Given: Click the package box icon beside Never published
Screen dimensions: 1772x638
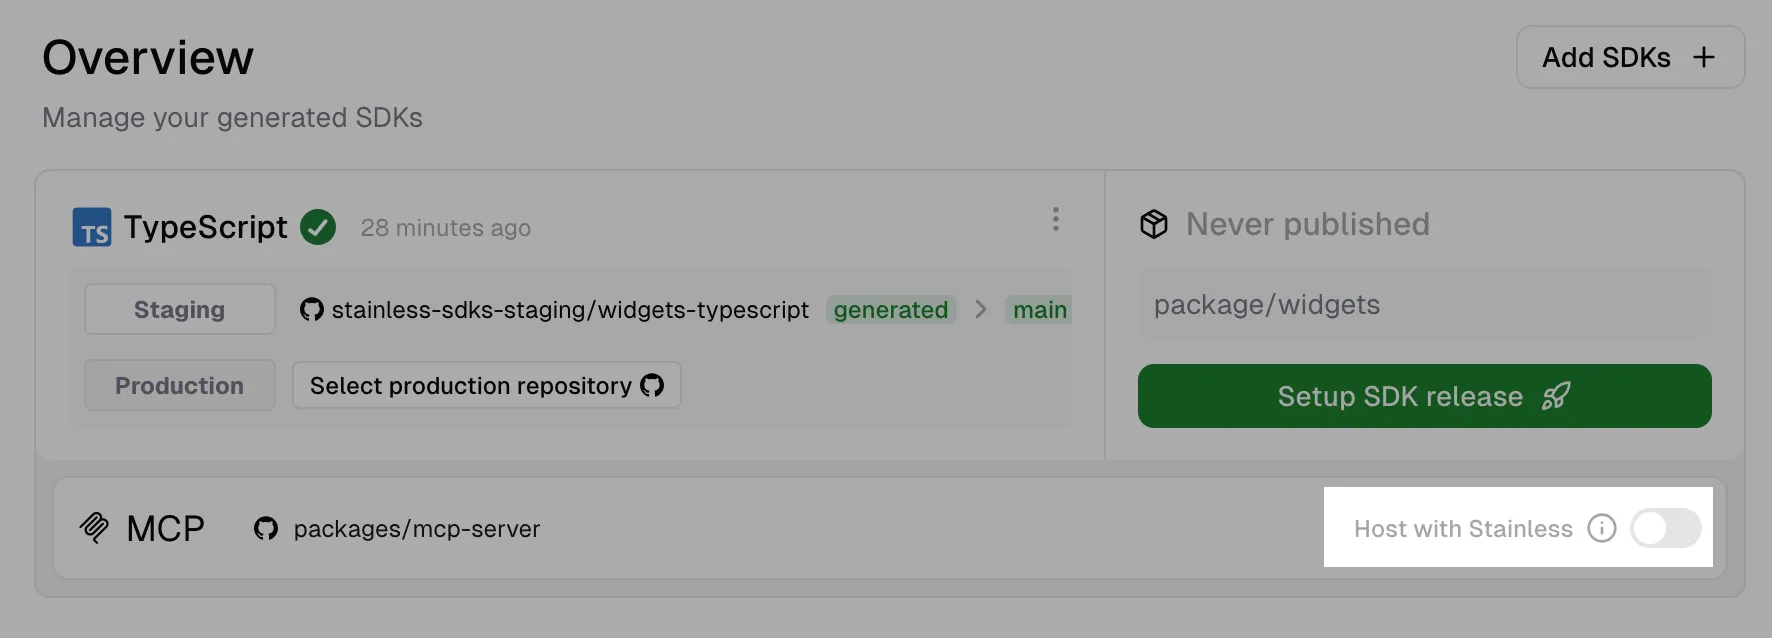Looking at the screenshot, I should 1154,224.
